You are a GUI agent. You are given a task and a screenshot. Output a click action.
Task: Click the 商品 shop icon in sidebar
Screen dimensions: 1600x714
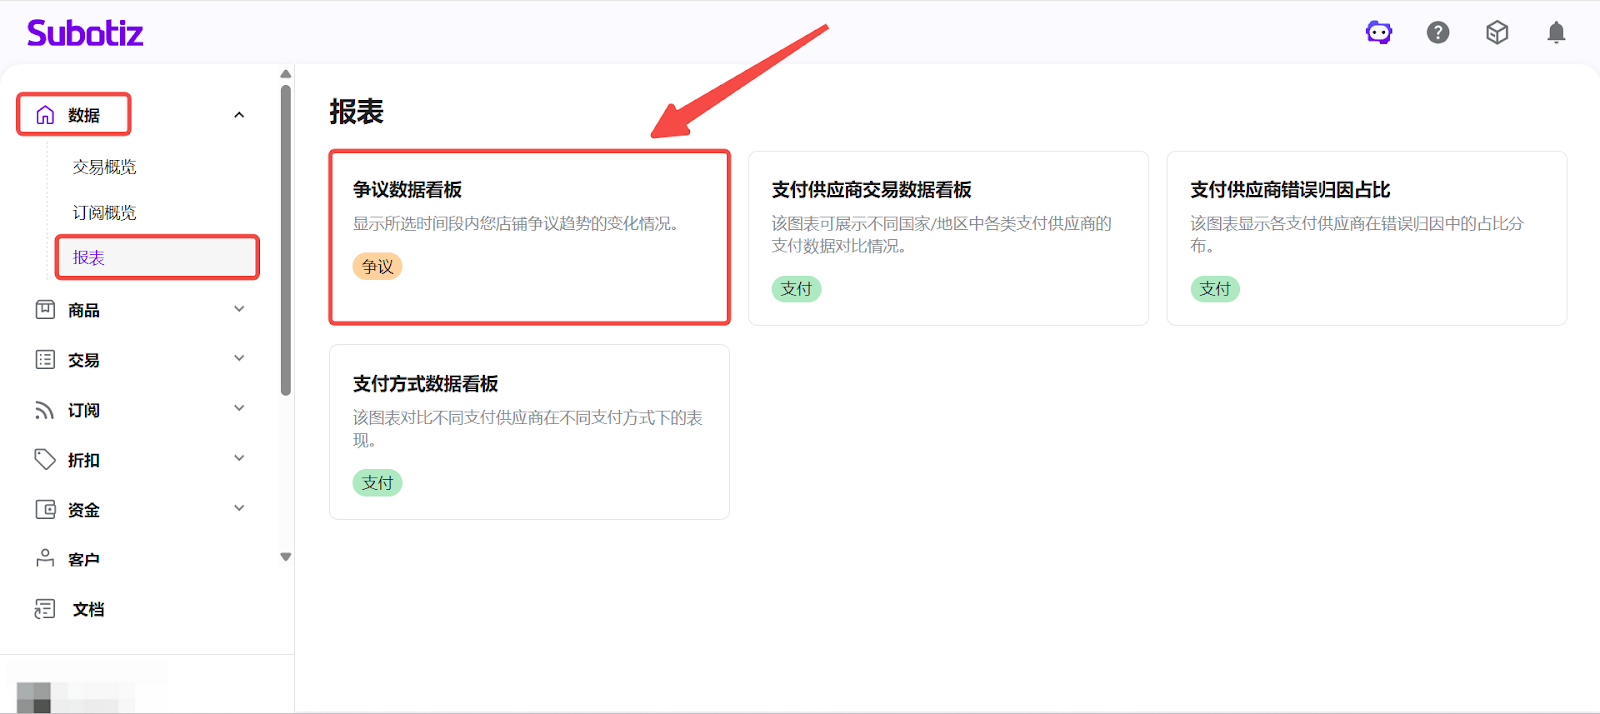[x=45, y=310]
